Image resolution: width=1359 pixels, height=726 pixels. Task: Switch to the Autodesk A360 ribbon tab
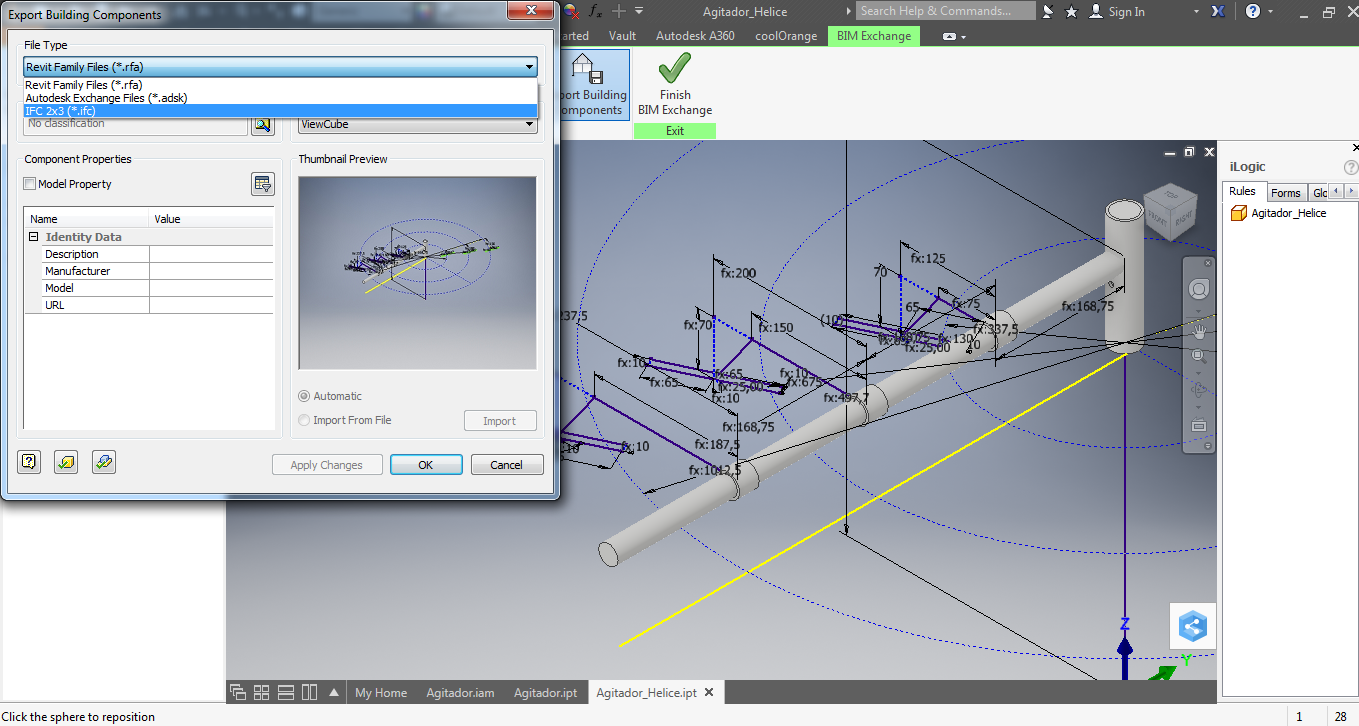point(693,36)
